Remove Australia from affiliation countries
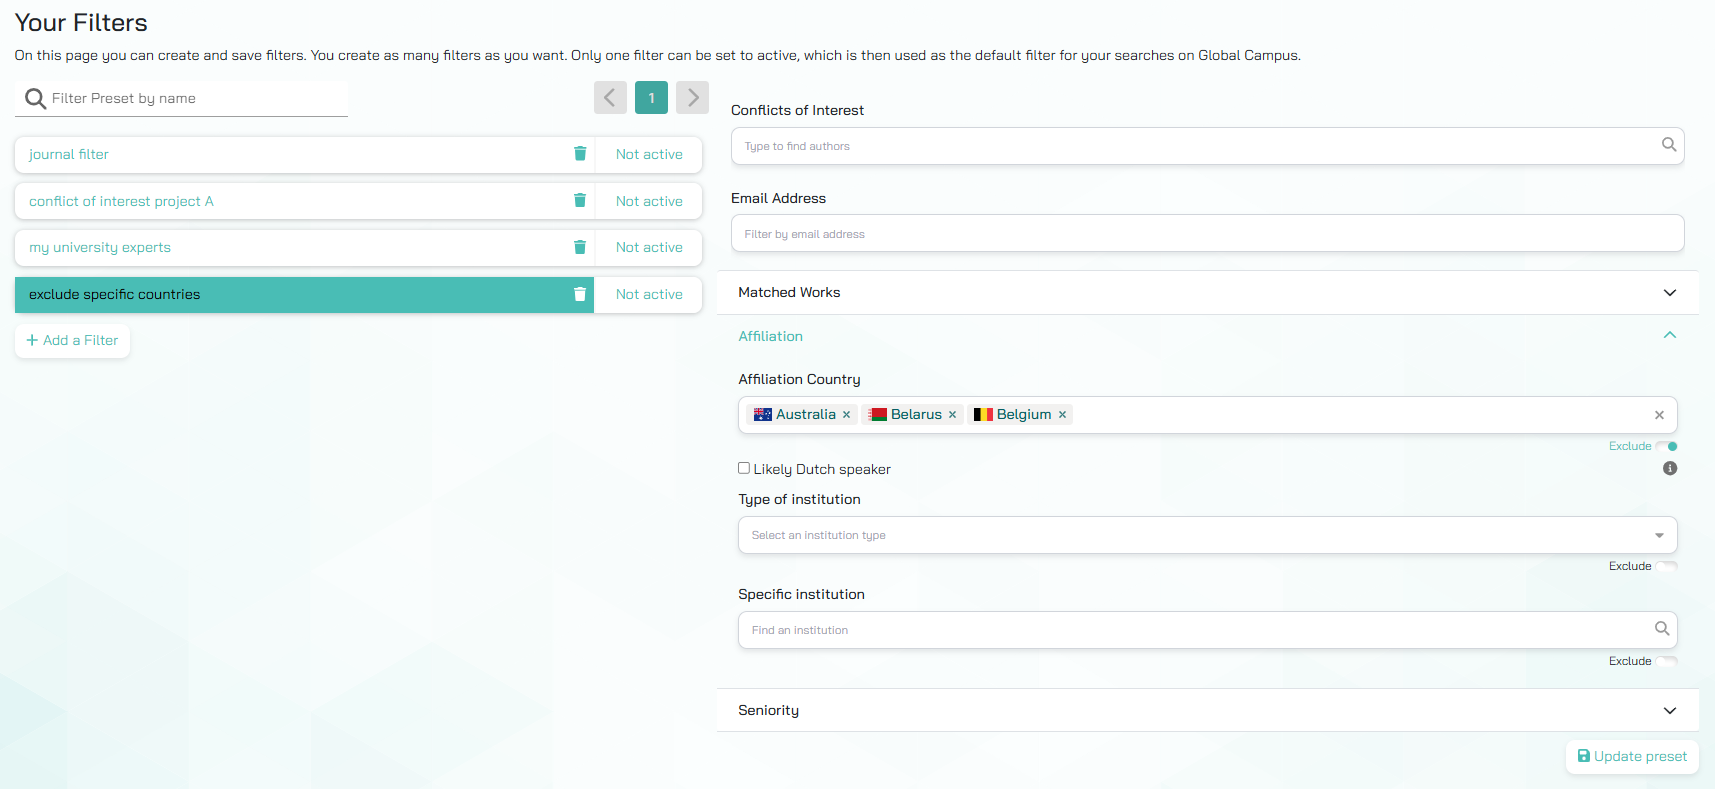This screenshot has width=1715, height=789. [846, 415]
